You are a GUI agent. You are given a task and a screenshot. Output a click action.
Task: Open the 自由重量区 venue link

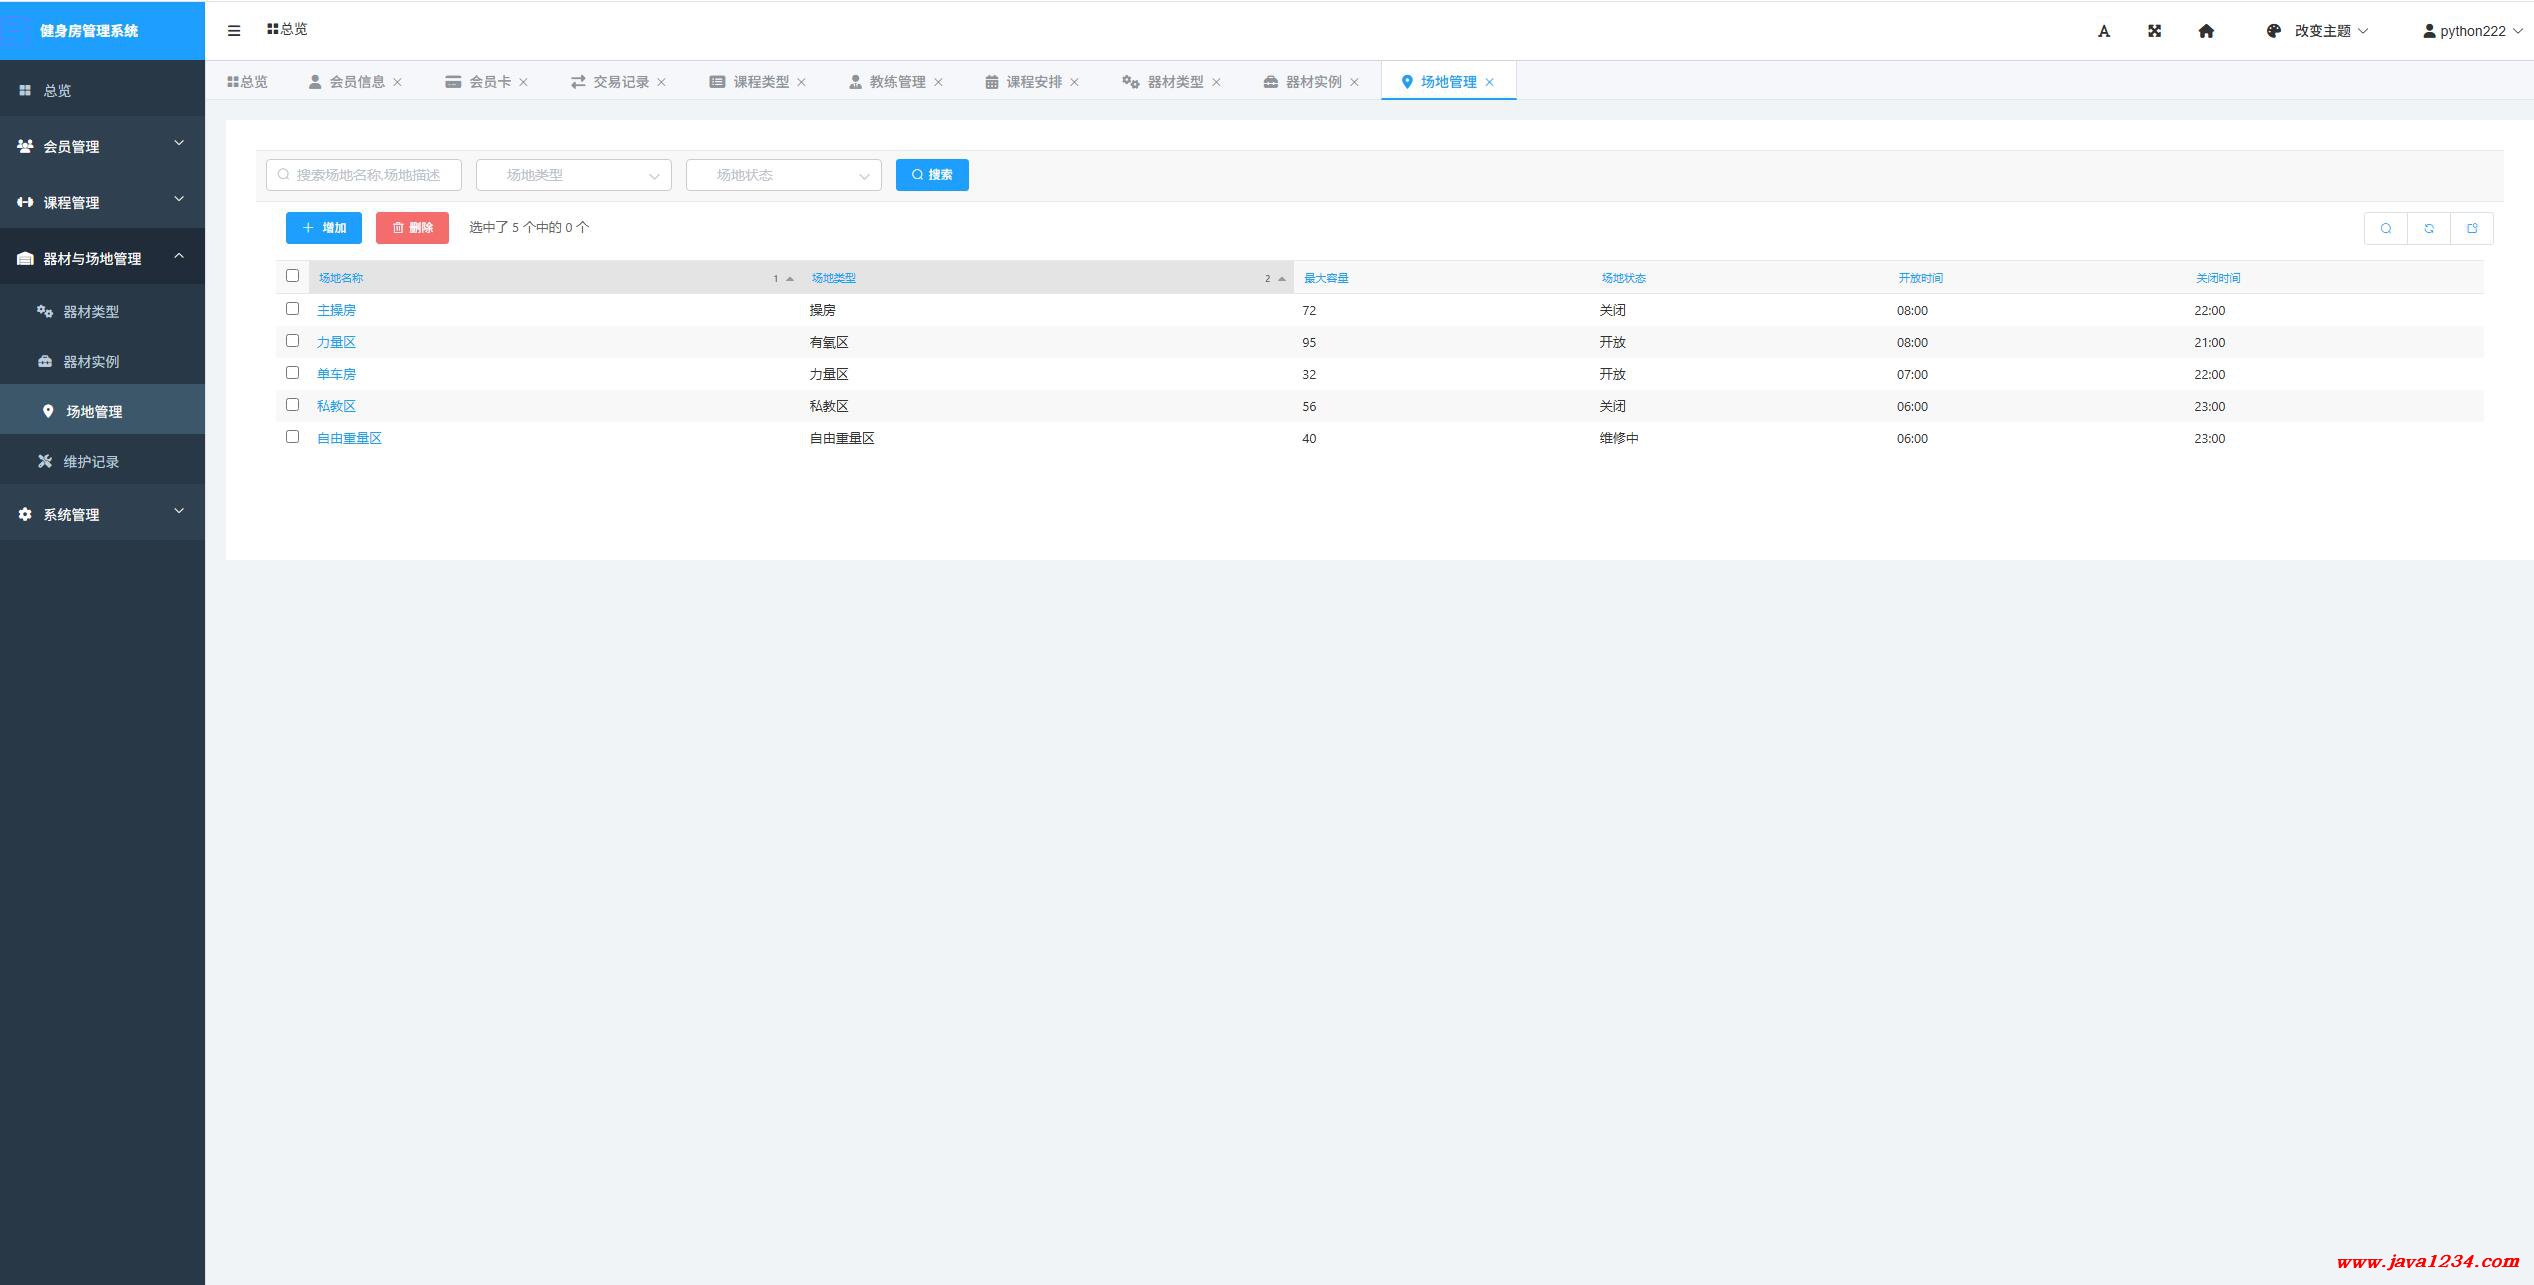click(x=349, y=438)
